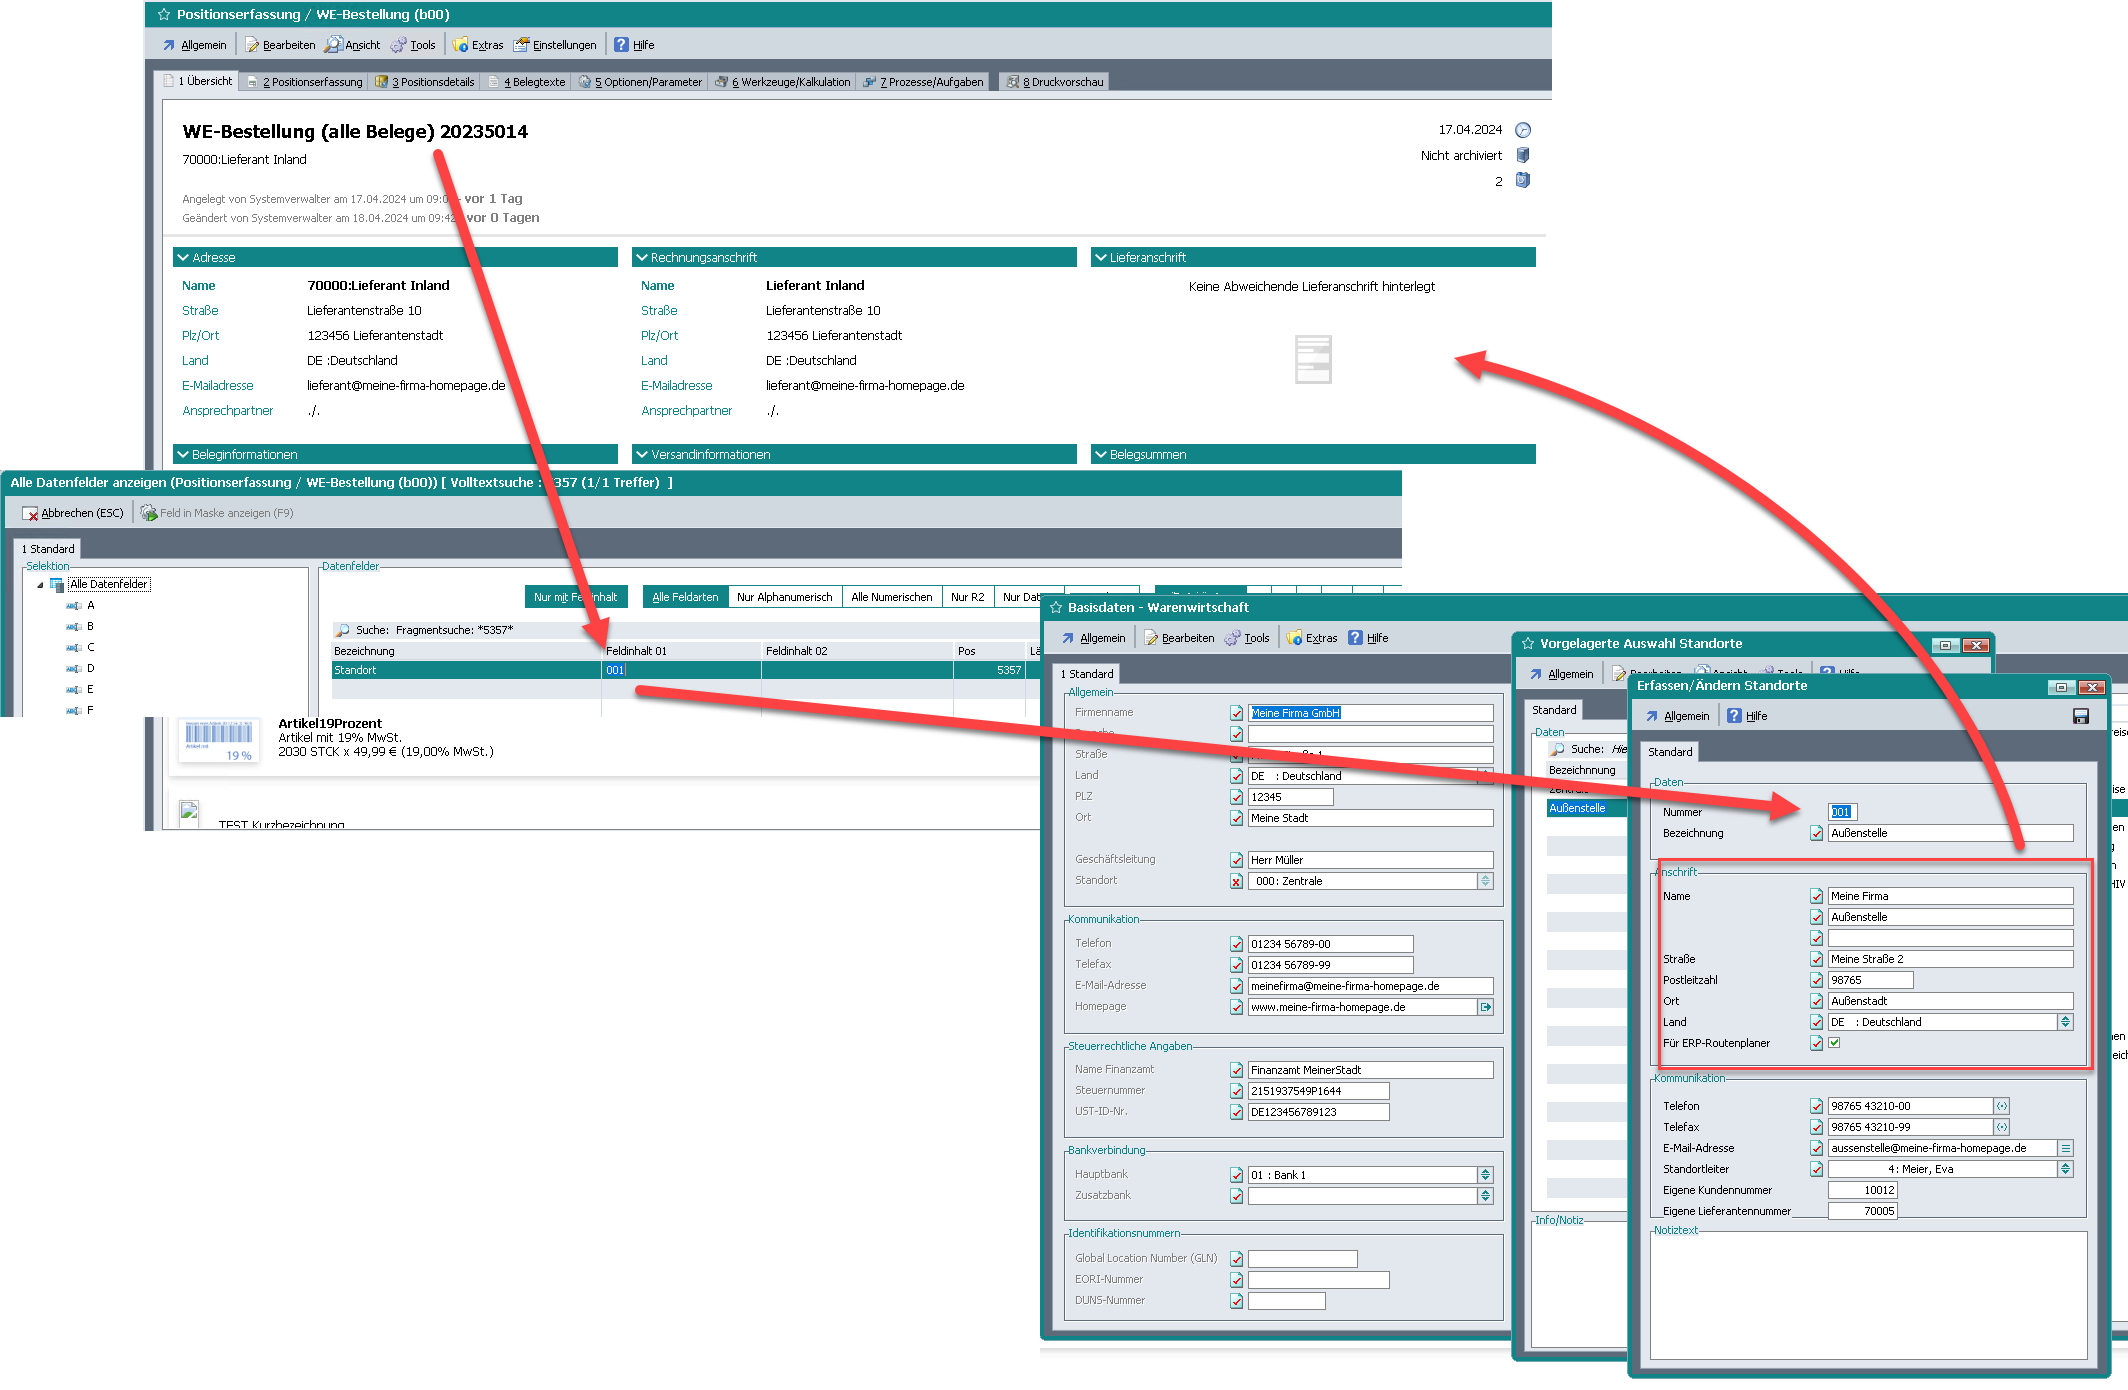Collapse the Alle Datenfelder tree node

pos(40,585)
